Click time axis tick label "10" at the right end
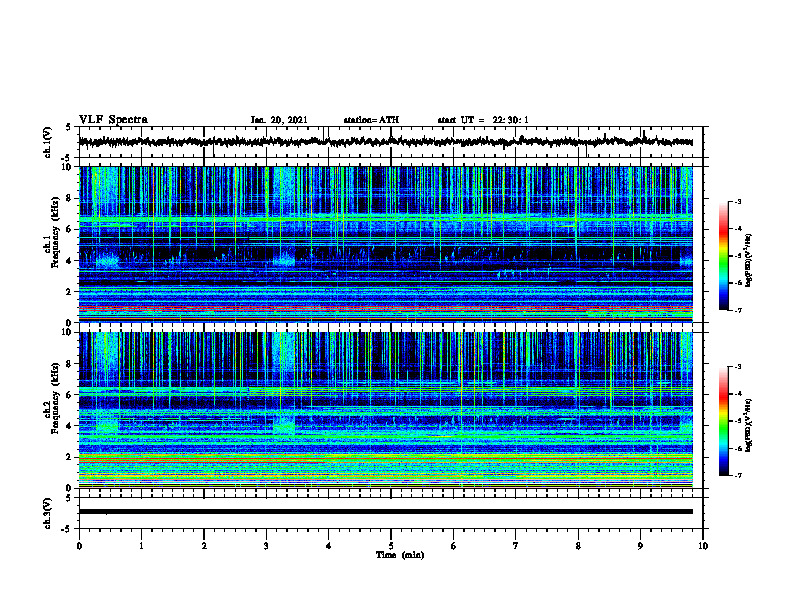 703,546
